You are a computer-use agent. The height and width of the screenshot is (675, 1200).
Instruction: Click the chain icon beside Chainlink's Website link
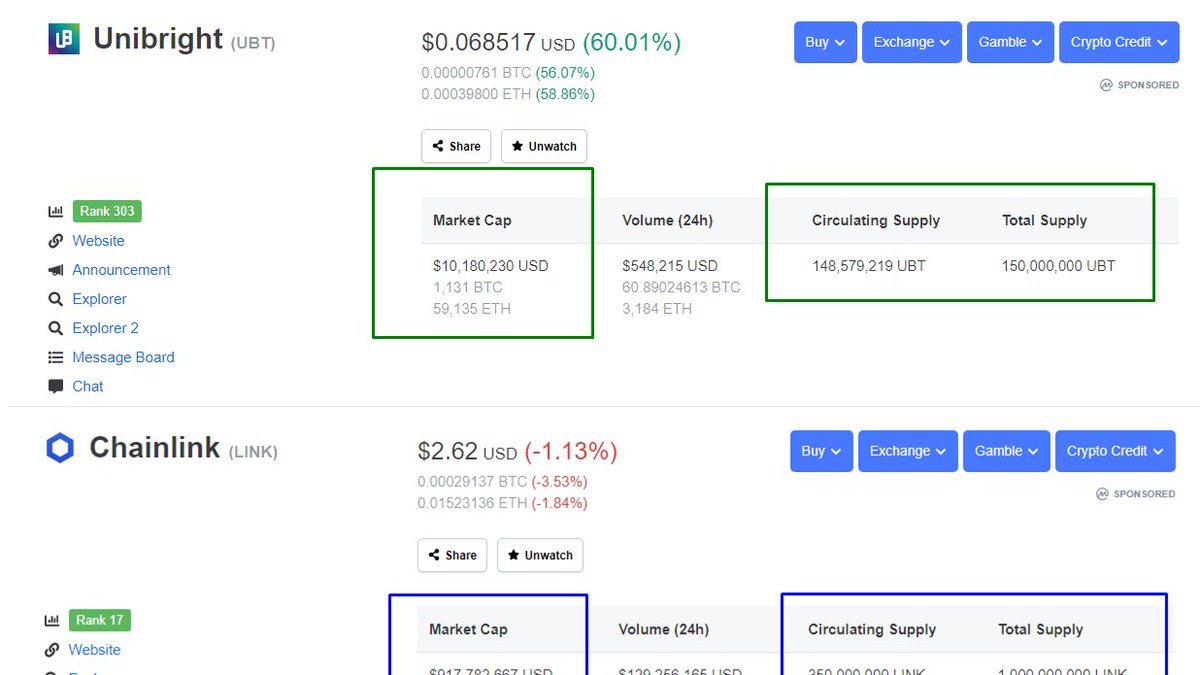click(x=51, y=650)
